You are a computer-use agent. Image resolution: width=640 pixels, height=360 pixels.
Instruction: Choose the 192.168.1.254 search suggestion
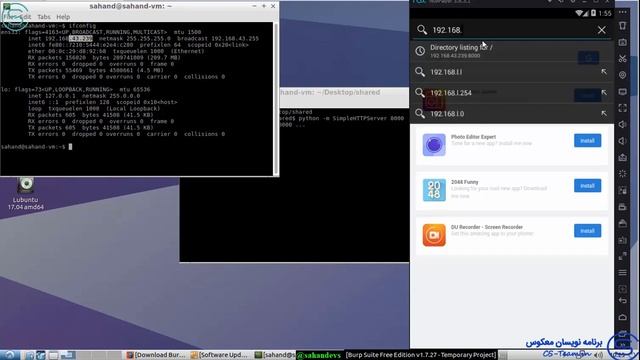point(512,93)
